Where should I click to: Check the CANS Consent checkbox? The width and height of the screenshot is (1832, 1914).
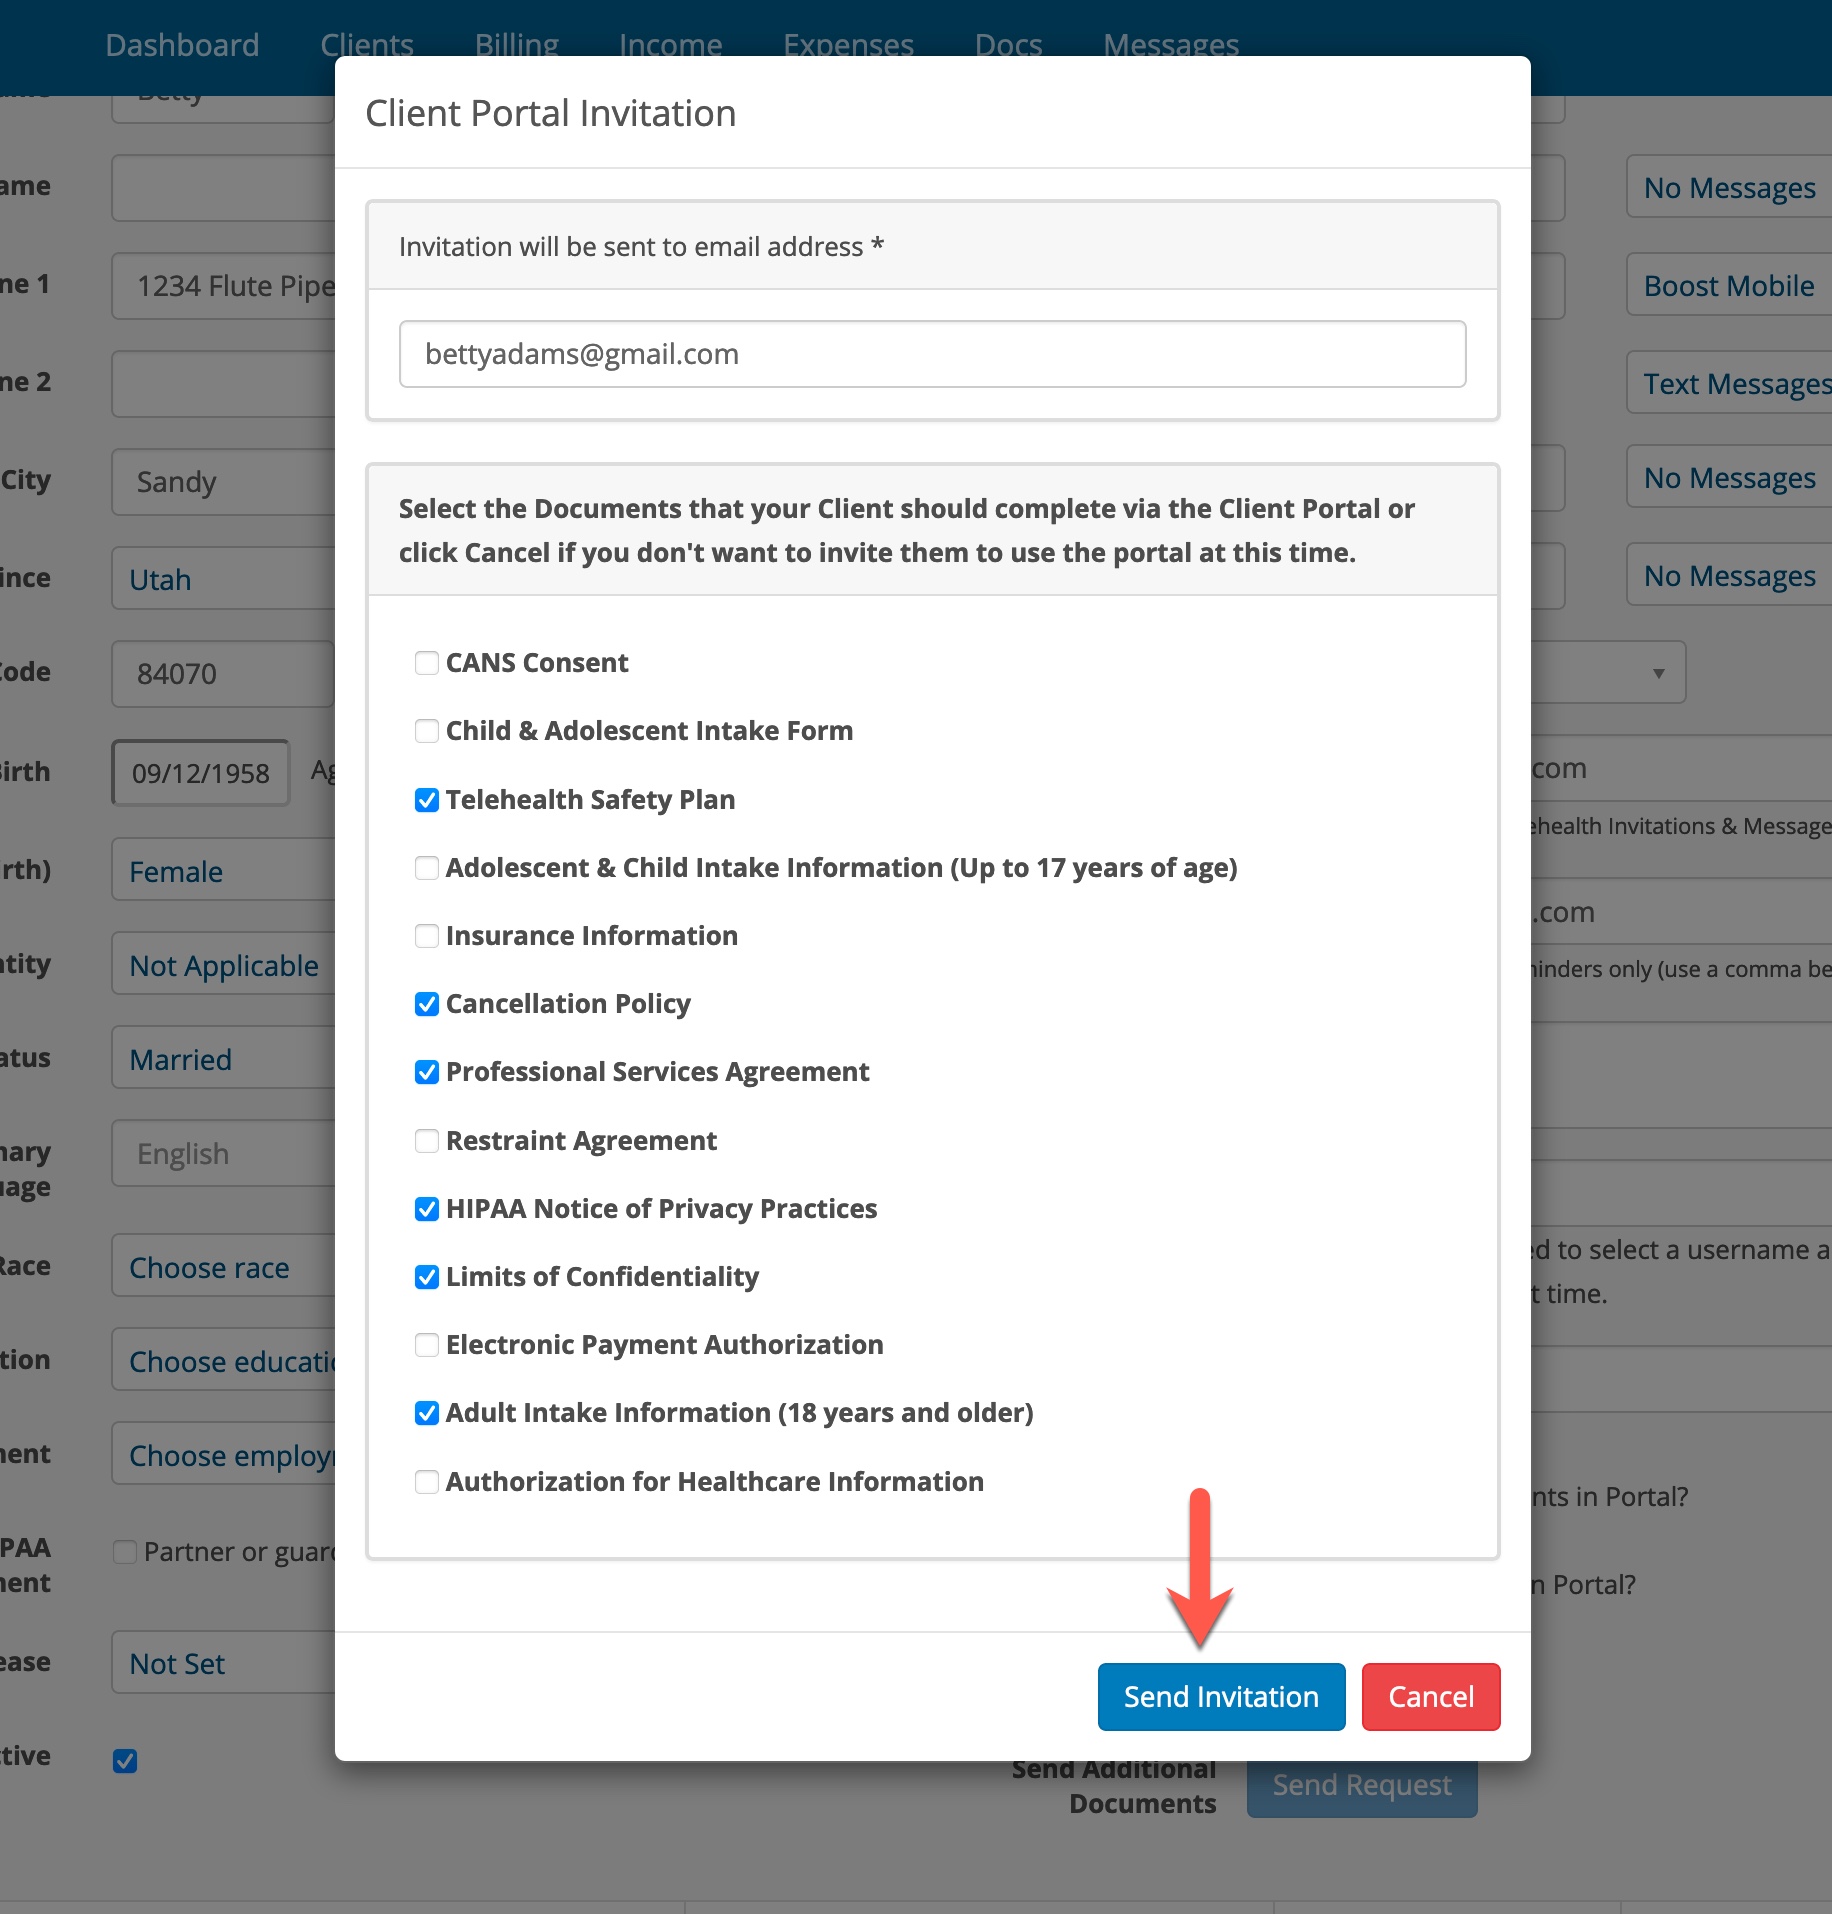pyautogui.click(x=427, y=663)
